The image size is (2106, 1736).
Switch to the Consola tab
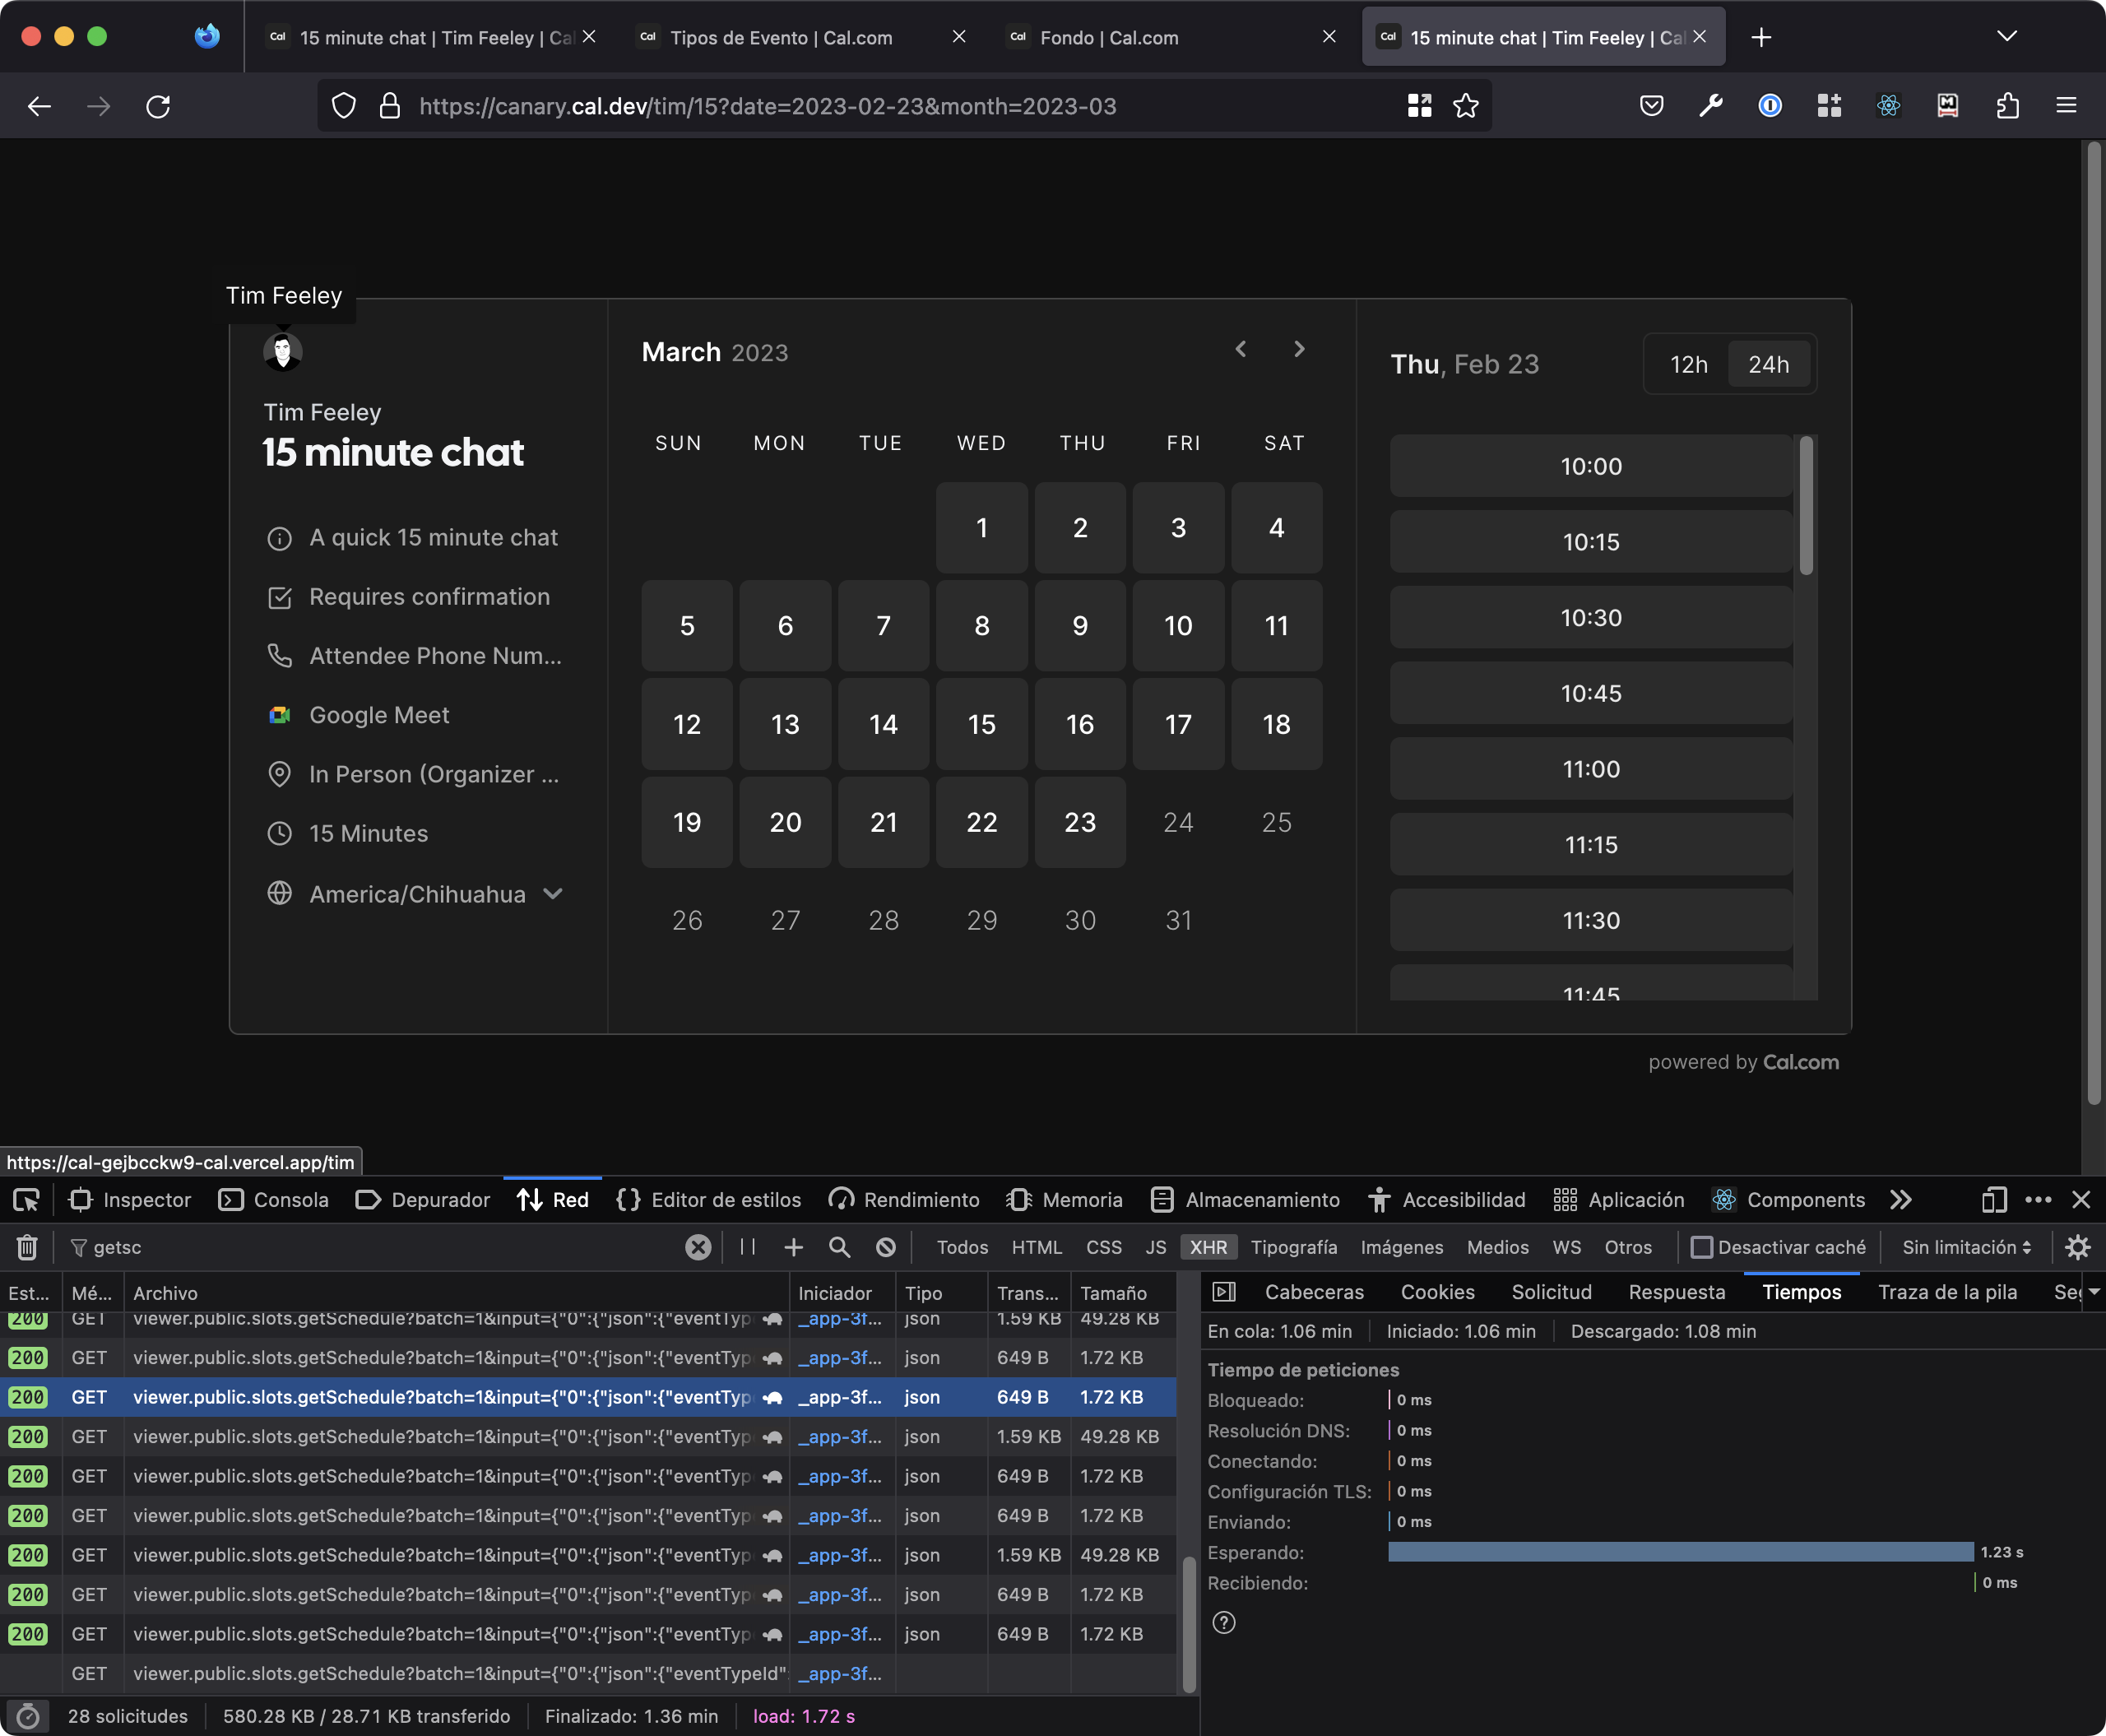(x=273, y=1200)
